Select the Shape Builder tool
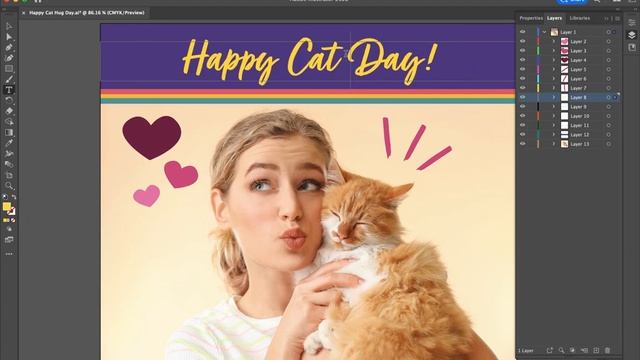The image size is (640, 360). coord(9,122)
